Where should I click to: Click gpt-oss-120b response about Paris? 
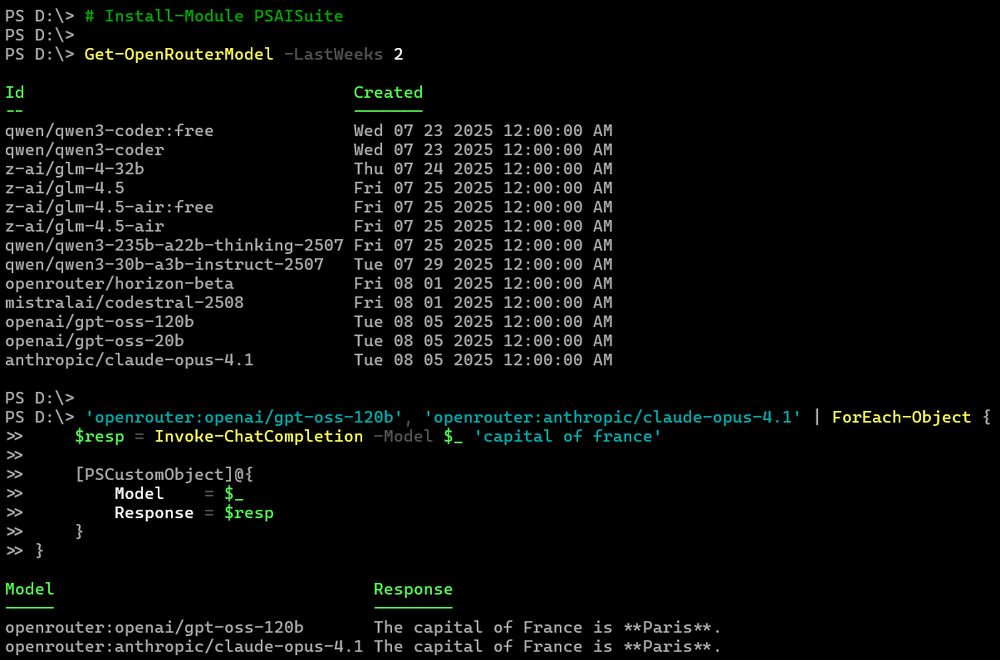[x=547, y=628]
